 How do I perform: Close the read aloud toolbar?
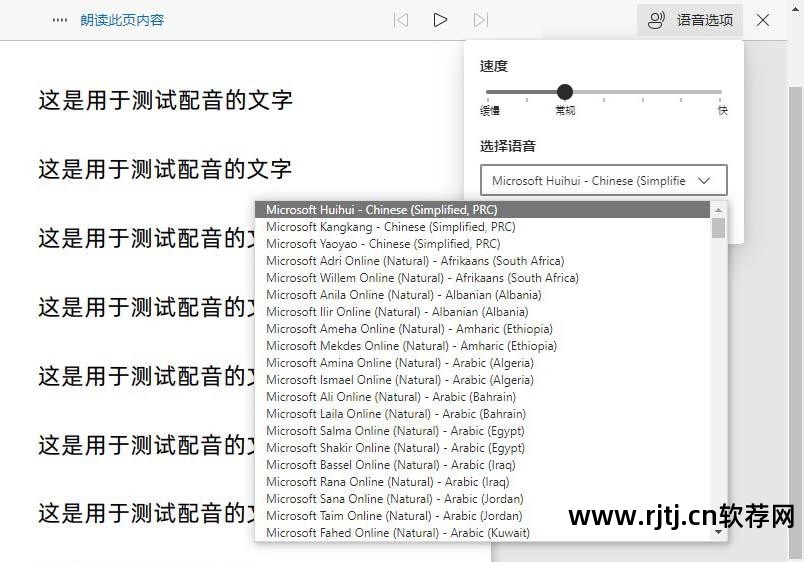[x=763, y=20]
